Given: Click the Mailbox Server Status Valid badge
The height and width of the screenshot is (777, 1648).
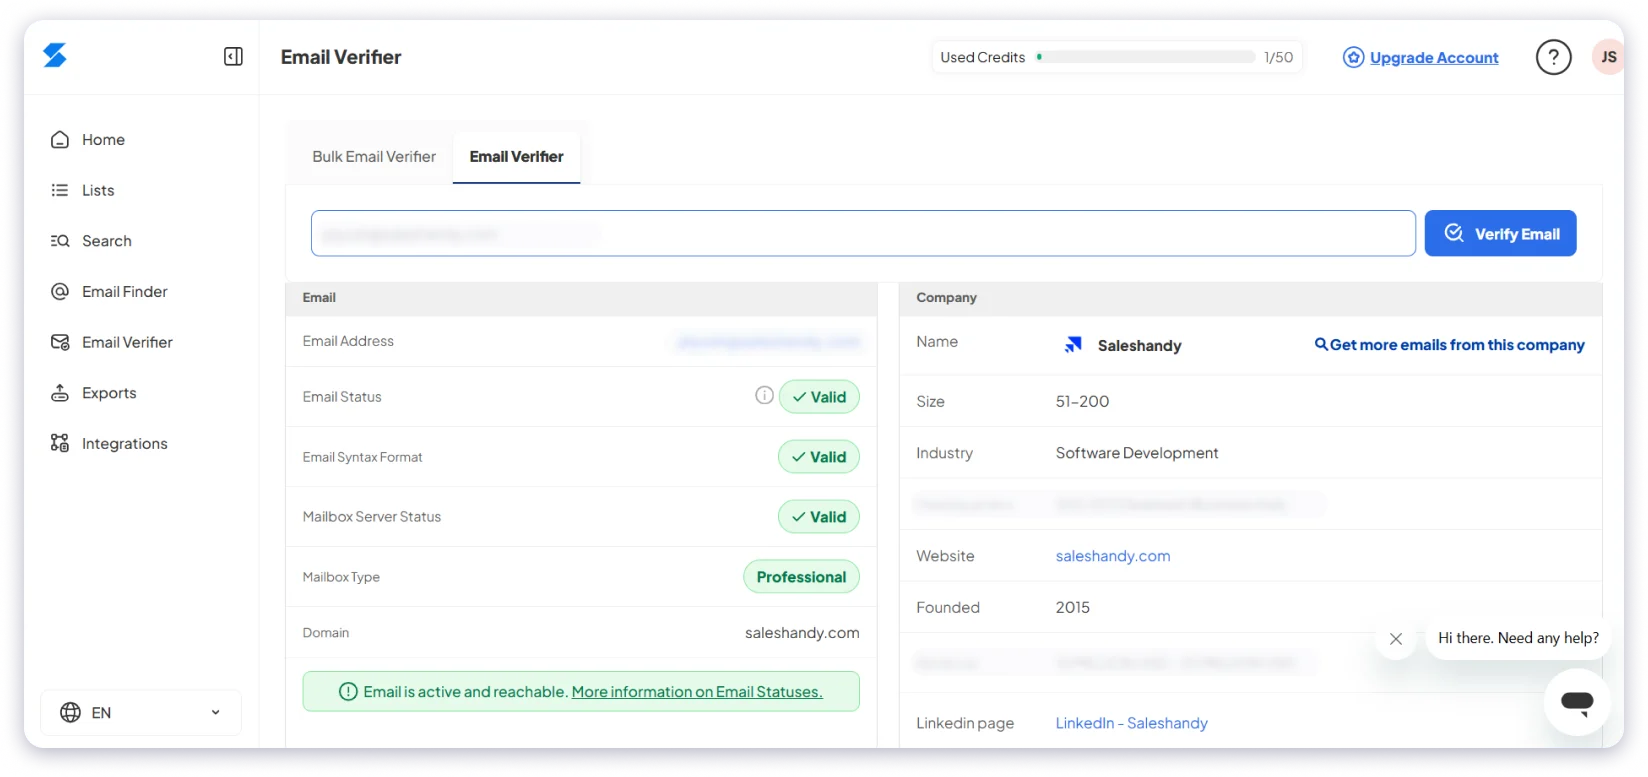Looking at the screenshot, I should click(x=819, y=517).
